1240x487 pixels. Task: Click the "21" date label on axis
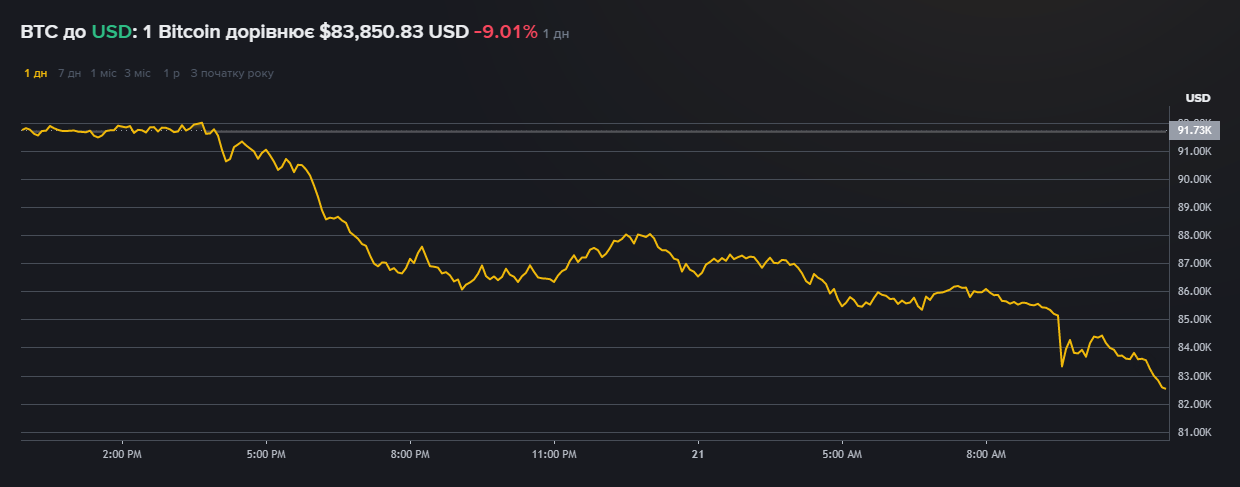pyautogui.click(x=697, y=454)
